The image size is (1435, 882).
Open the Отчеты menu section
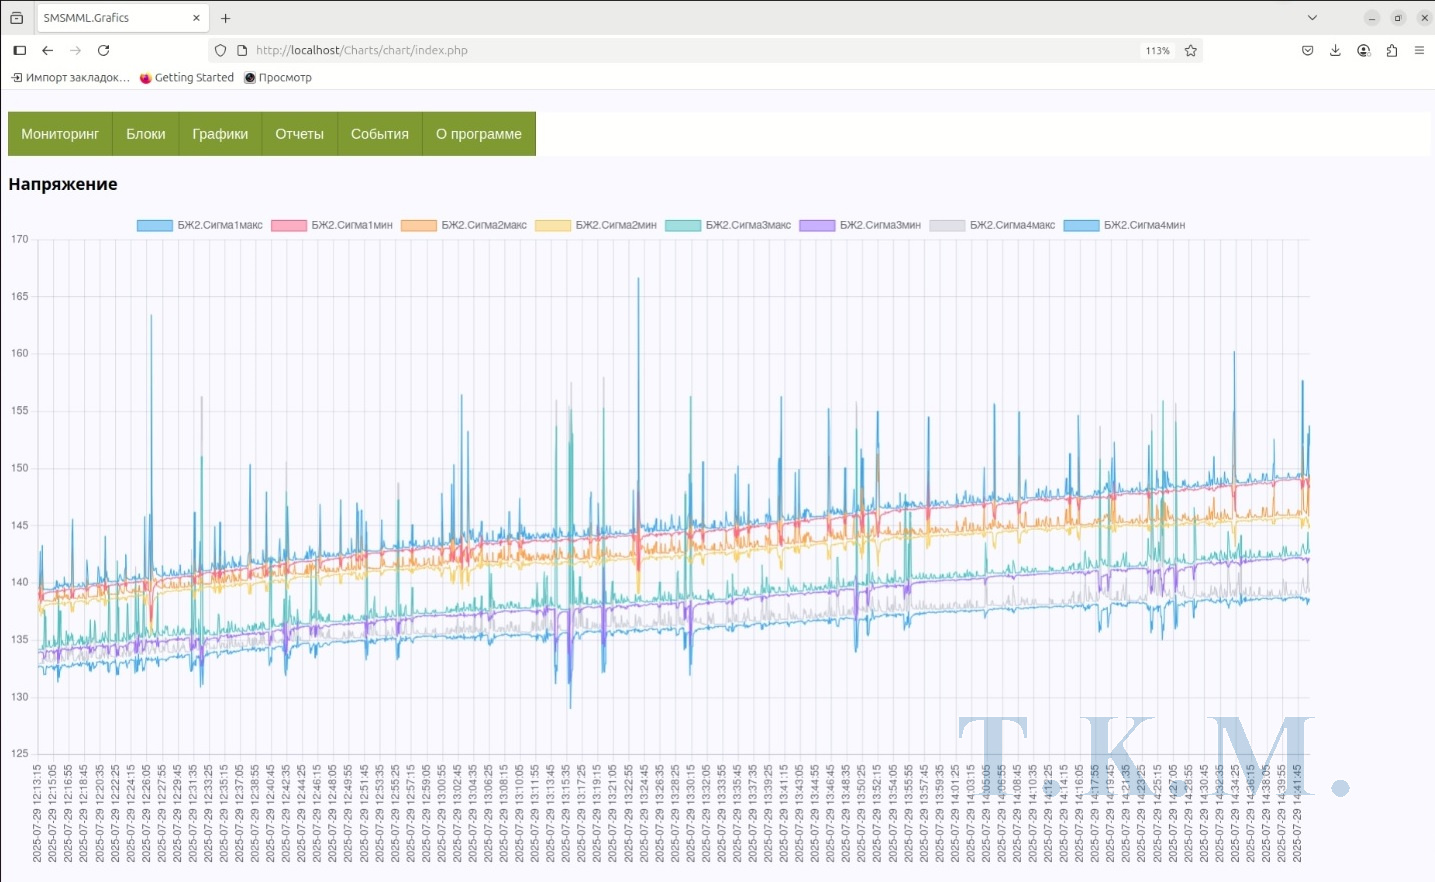[299, 134]
